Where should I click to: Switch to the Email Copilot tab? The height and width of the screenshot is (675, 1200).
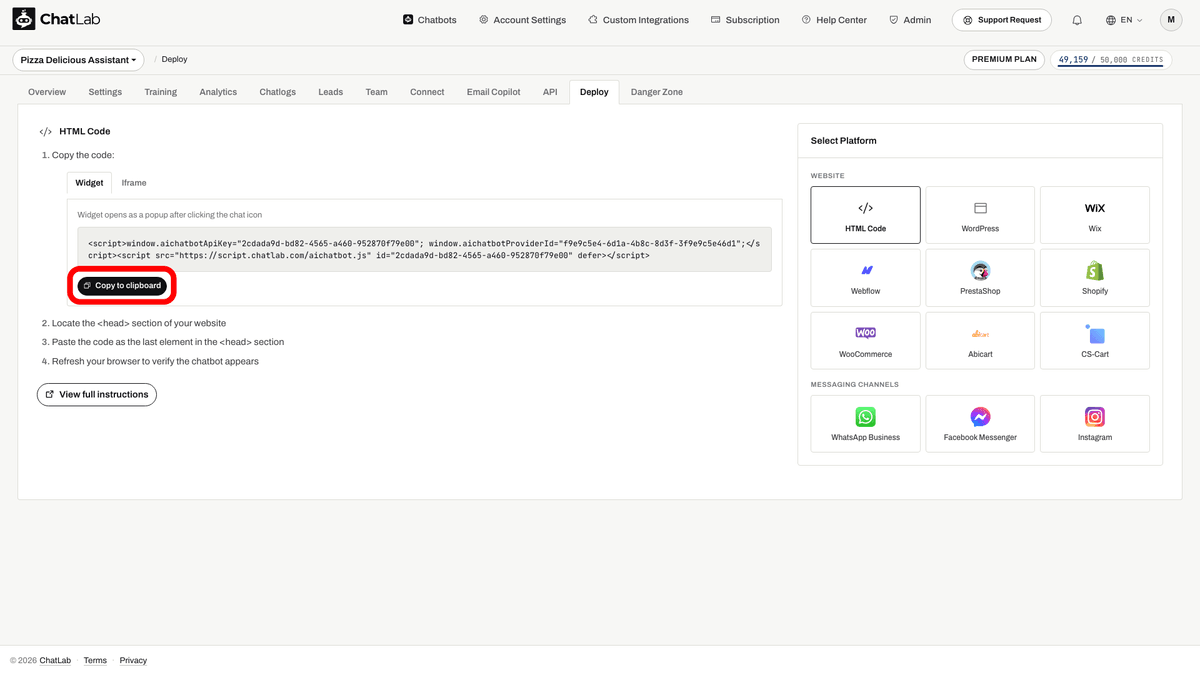coord(494,92)
